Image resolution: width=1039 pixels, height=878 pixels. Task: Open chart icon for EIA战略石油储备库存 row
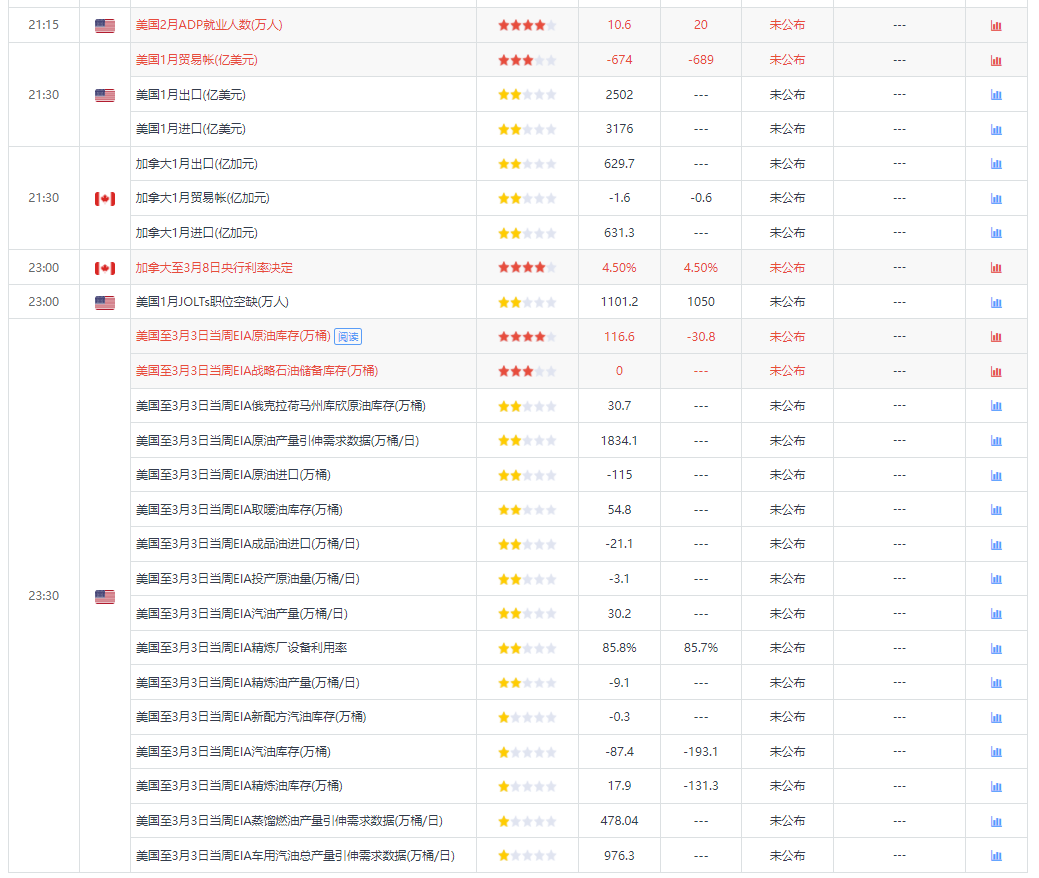tap(996, 371)
